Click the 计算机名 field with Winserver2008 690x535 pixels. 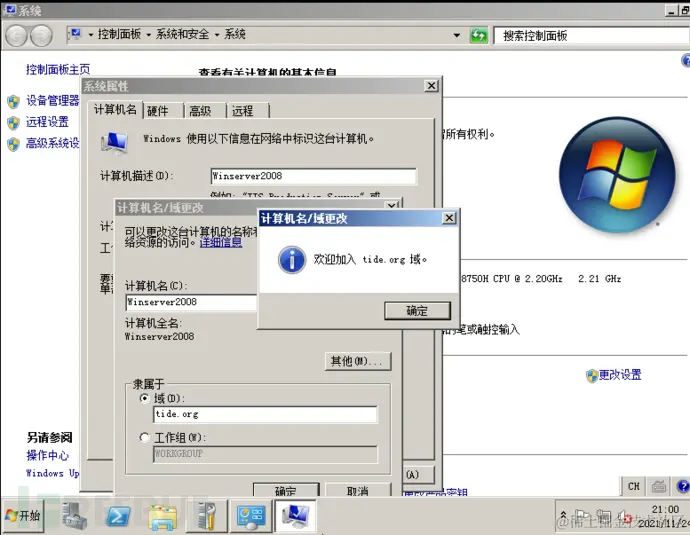(191, 302)
